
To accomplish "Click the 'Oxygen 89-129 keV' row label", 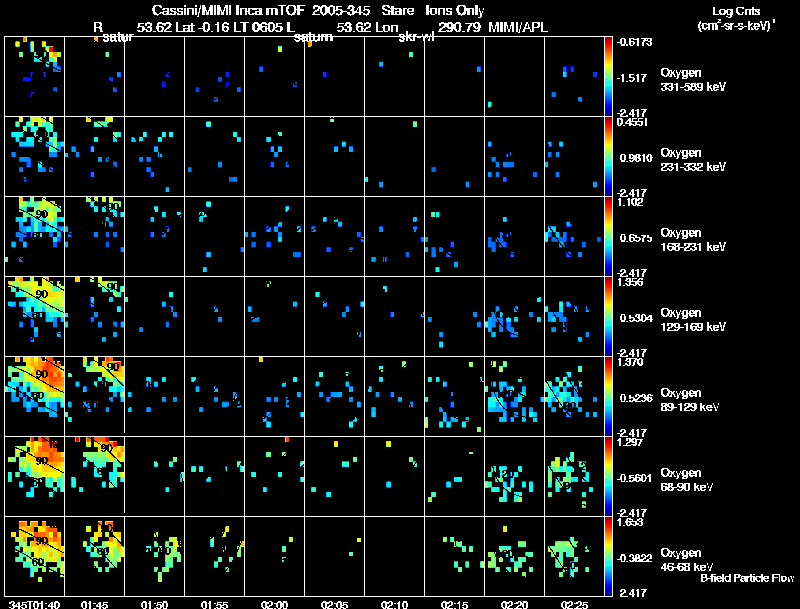I will click(690, 400).
